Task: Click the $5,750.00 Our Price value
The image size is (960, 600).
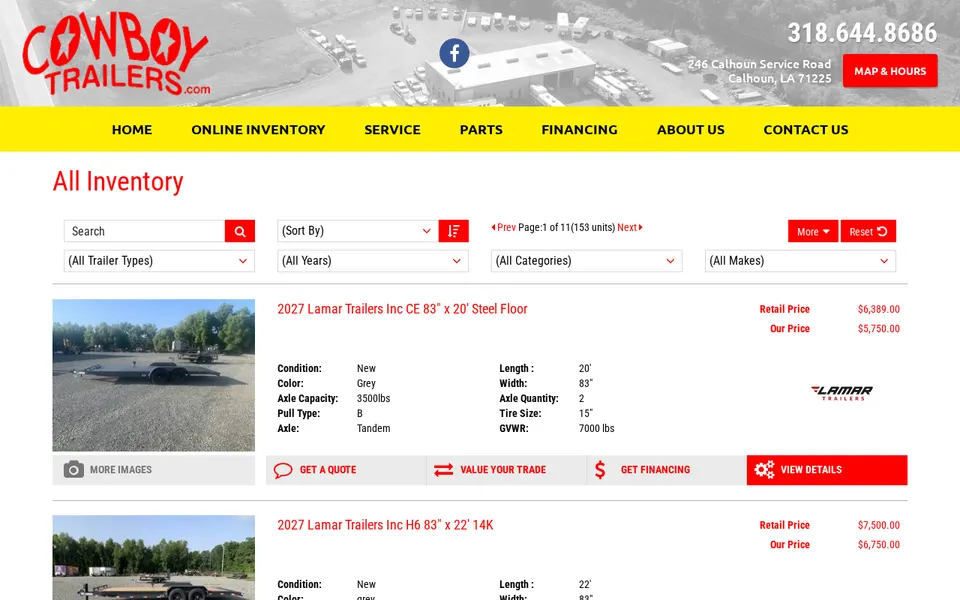Action: 879,329
